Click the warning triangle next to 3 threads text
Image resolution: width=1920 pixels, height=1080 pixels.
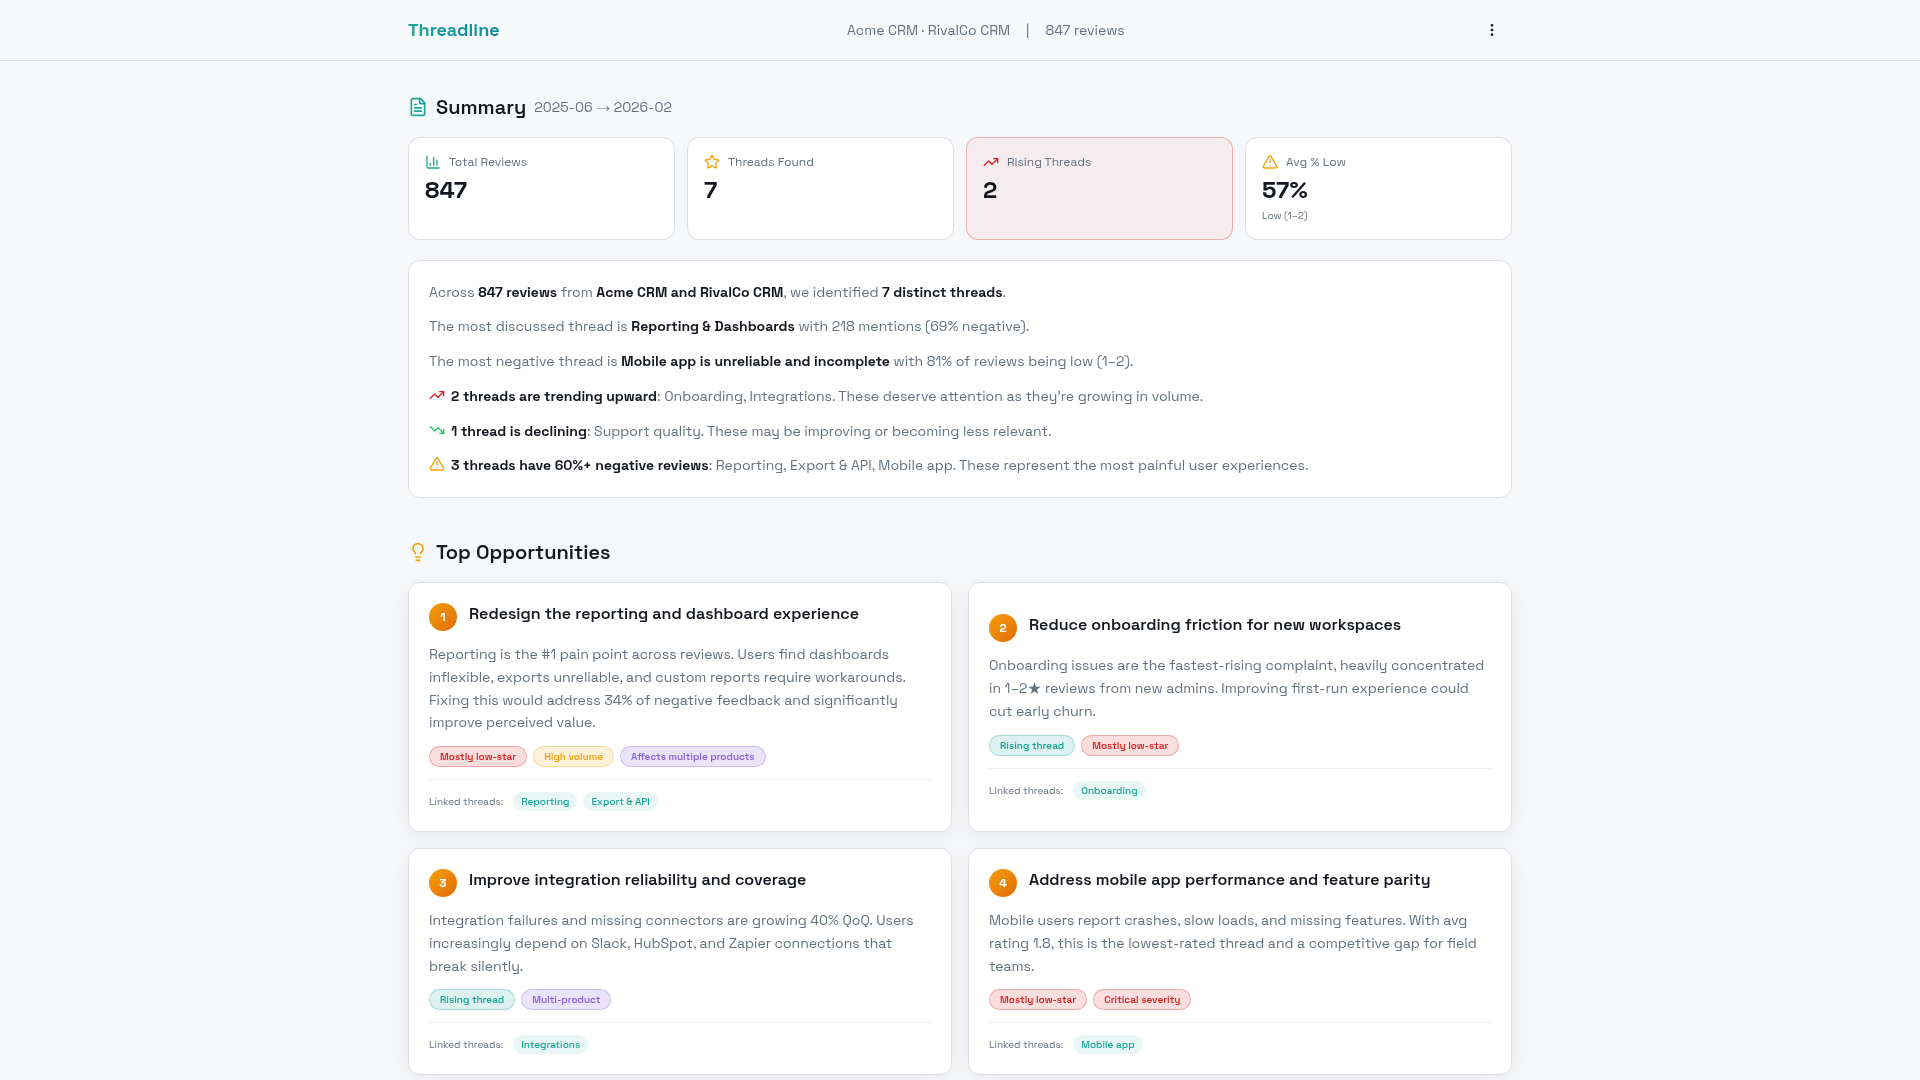(437, 464)
